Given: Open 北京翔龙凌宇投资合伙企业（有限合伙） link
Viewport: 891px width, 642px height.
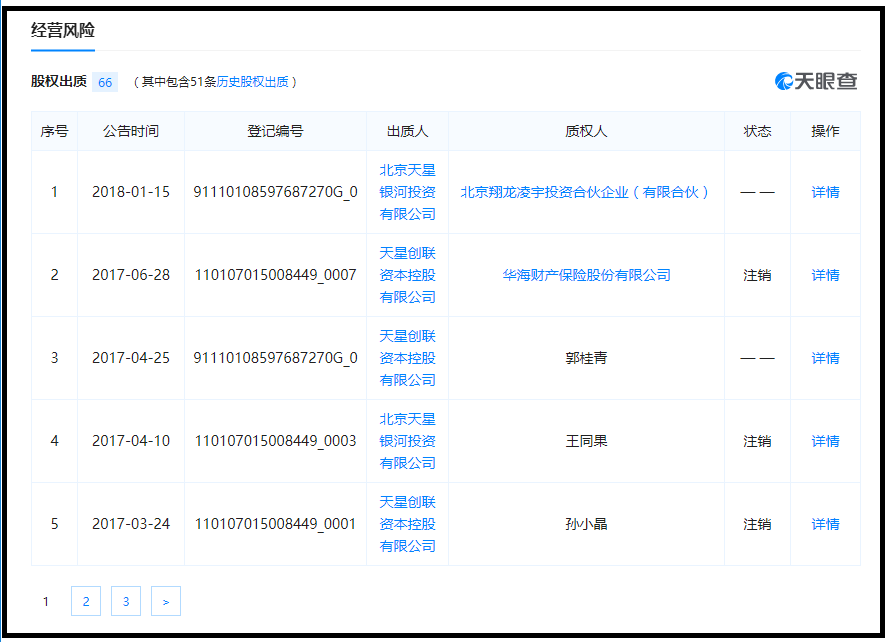Looking at the screenshot, I should (586, 192).
